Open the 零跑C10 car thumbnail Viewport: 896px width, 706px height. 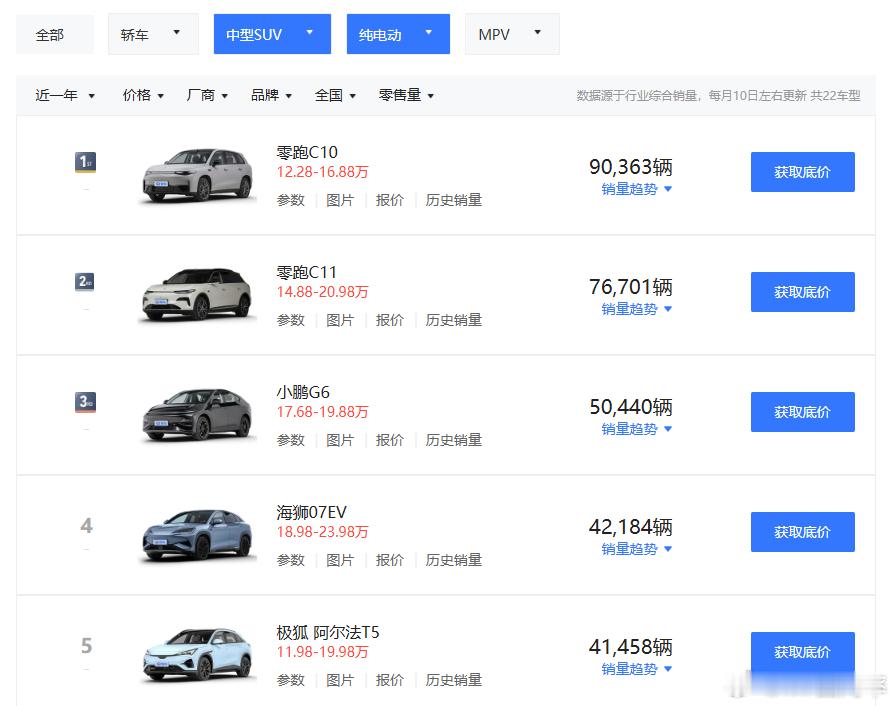(197, 175)
